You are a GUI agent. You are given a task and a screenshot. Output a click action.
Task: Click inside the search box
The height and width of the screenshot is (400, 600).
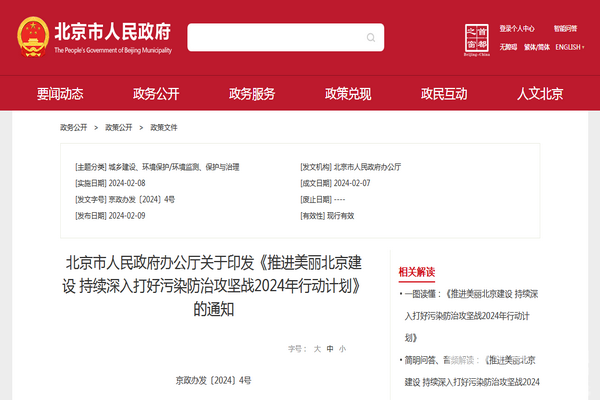click(285, 37)
